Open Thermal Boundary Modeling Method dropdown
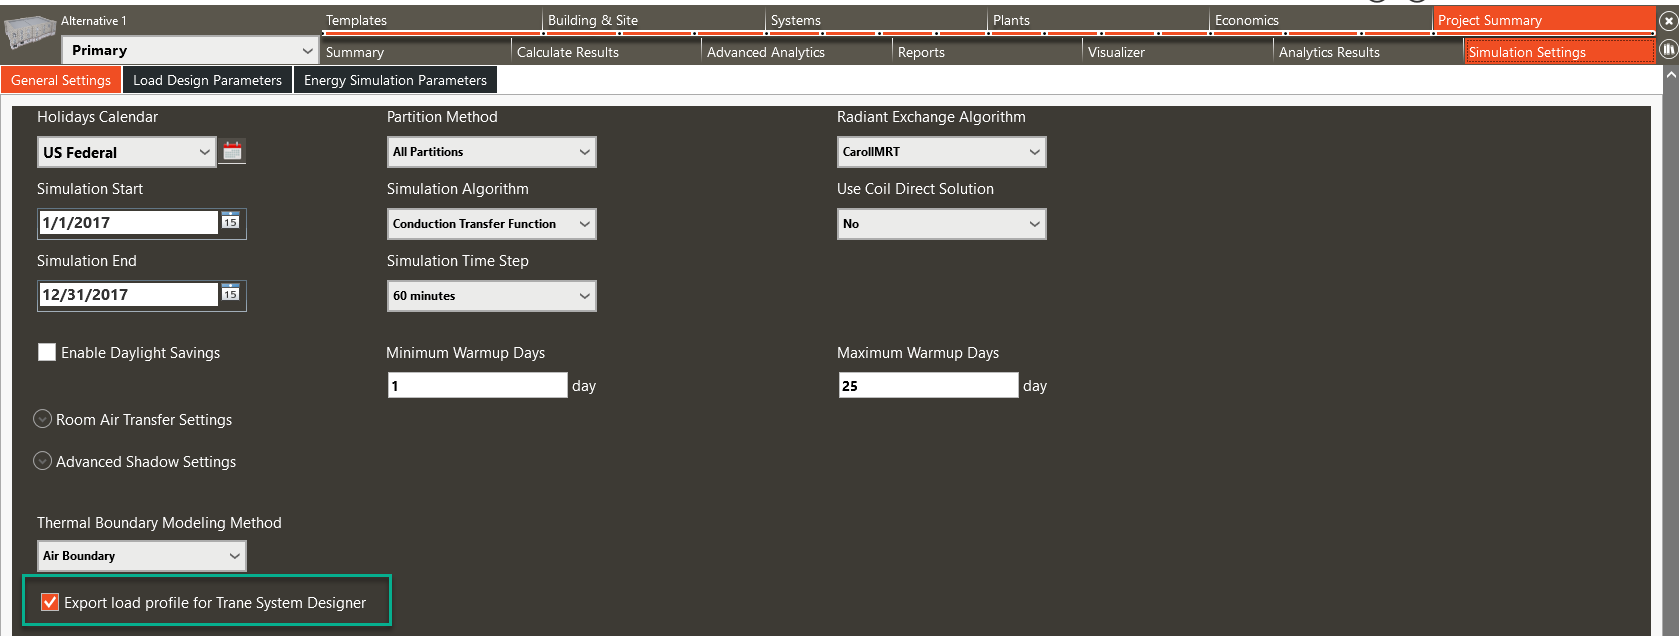Screen dimensions: 1679x636 (x=142, y=556)
